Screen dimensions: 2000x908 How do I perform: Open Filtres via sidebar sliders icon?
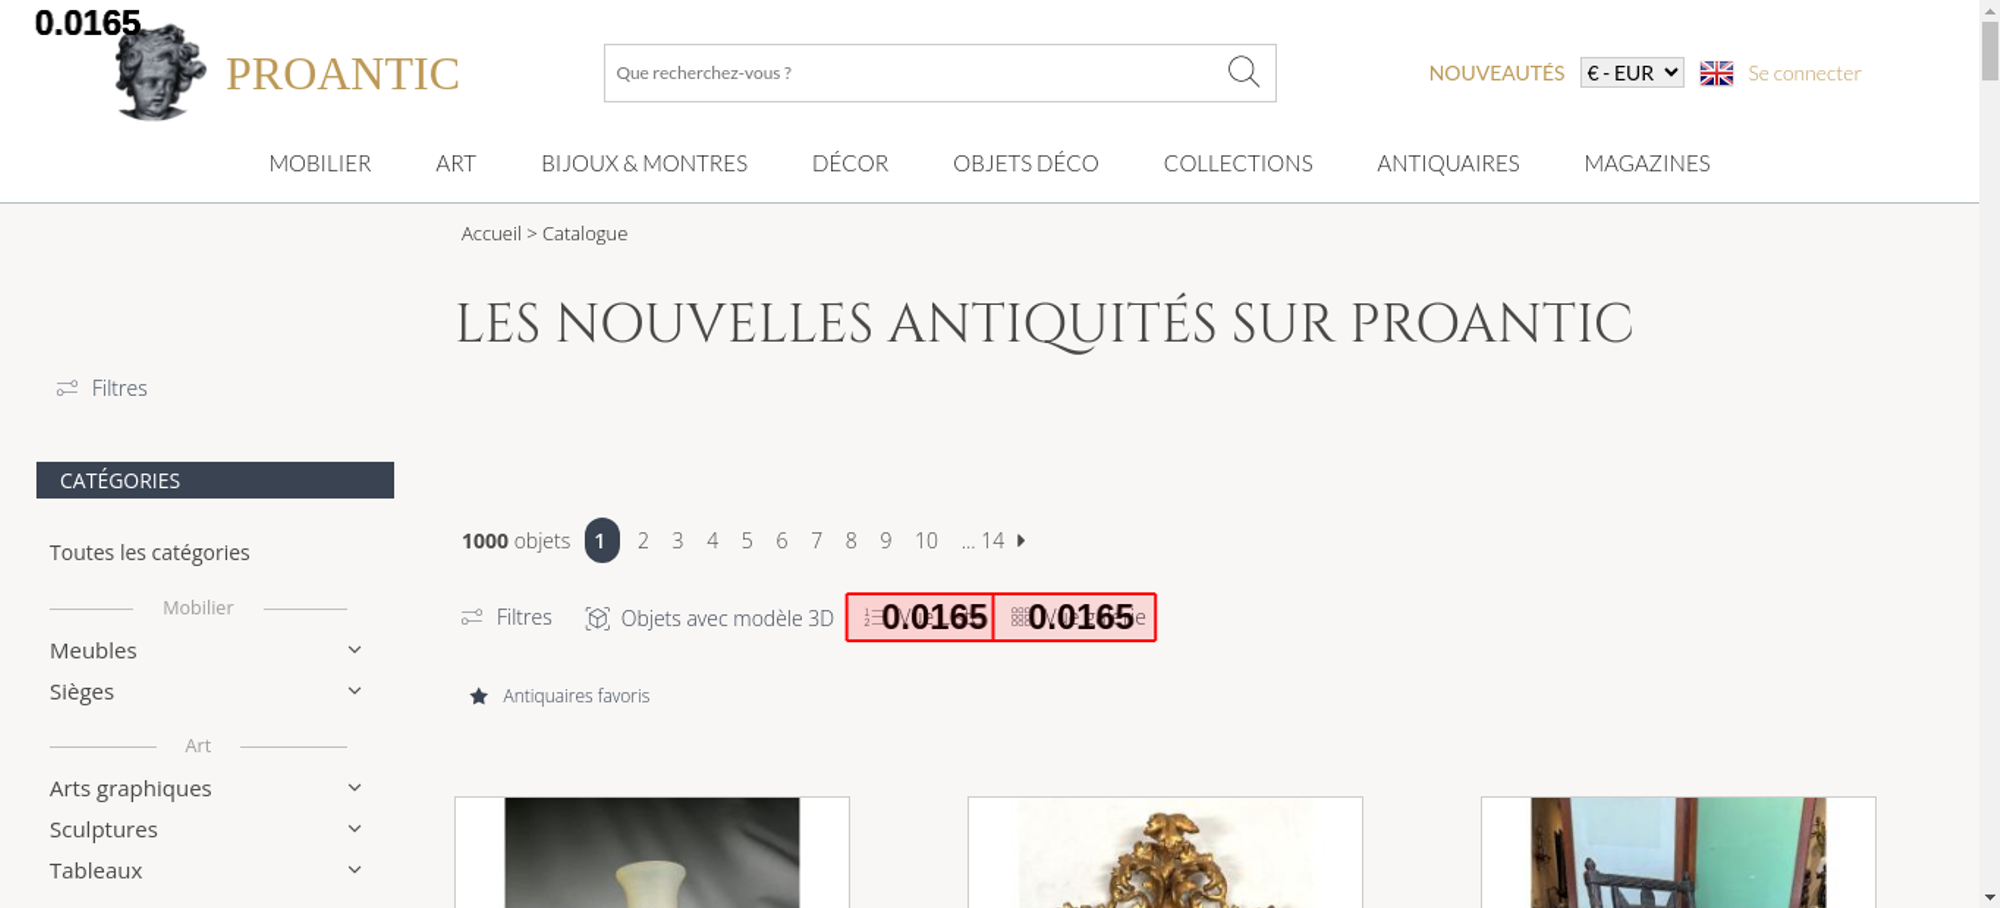click(67, 388)
